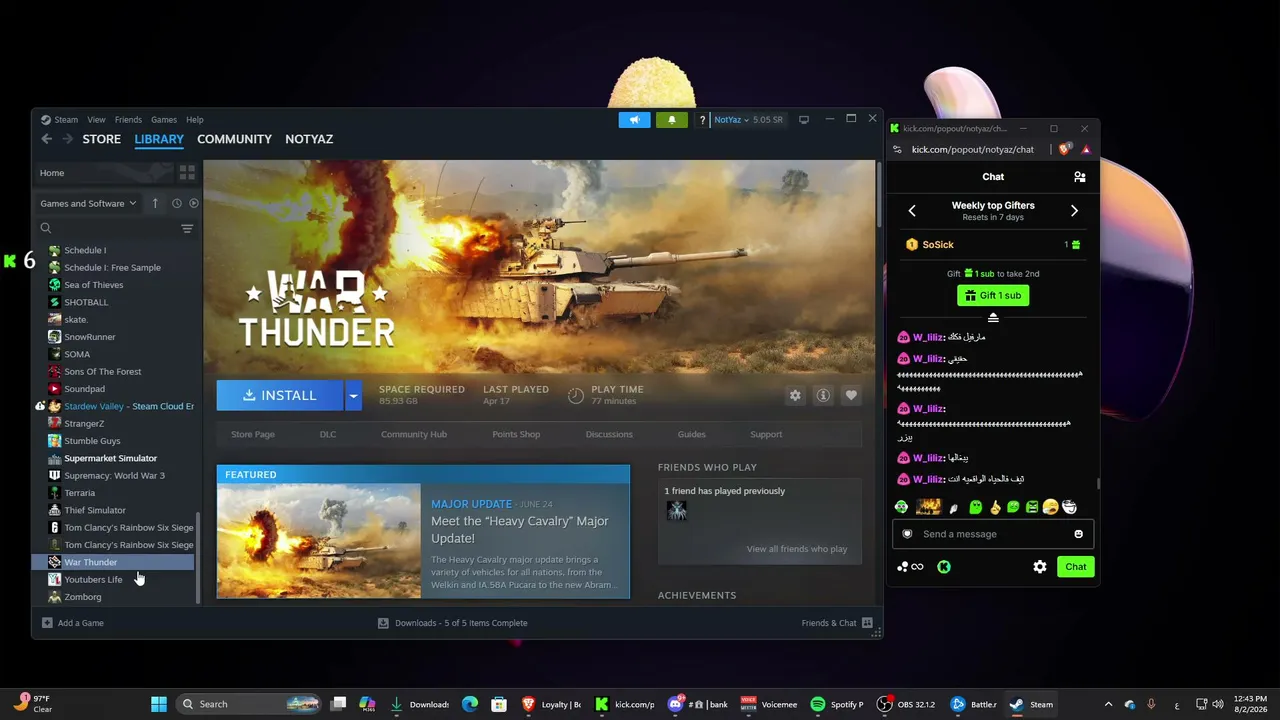Open the View menu
1280x720 pixels.
tap(96, 120)
